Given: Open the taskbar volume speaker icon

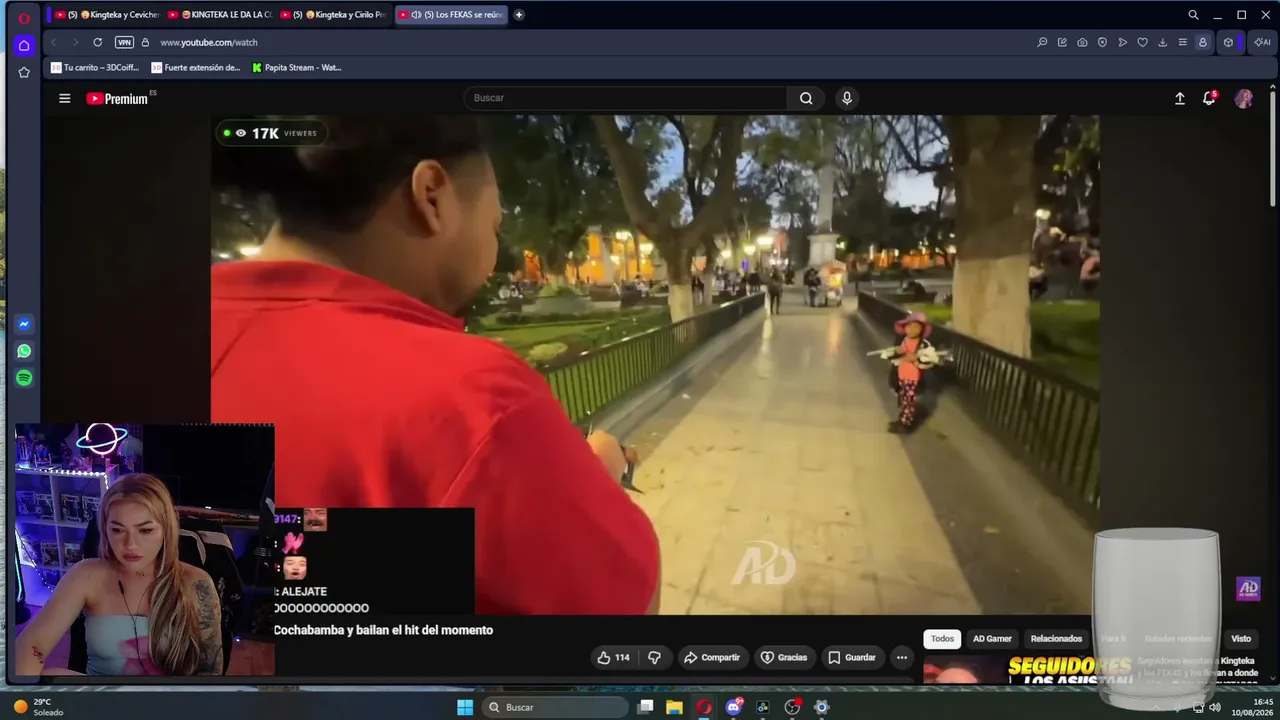Looking at the screenshot, I should [x=1215, y=707].
